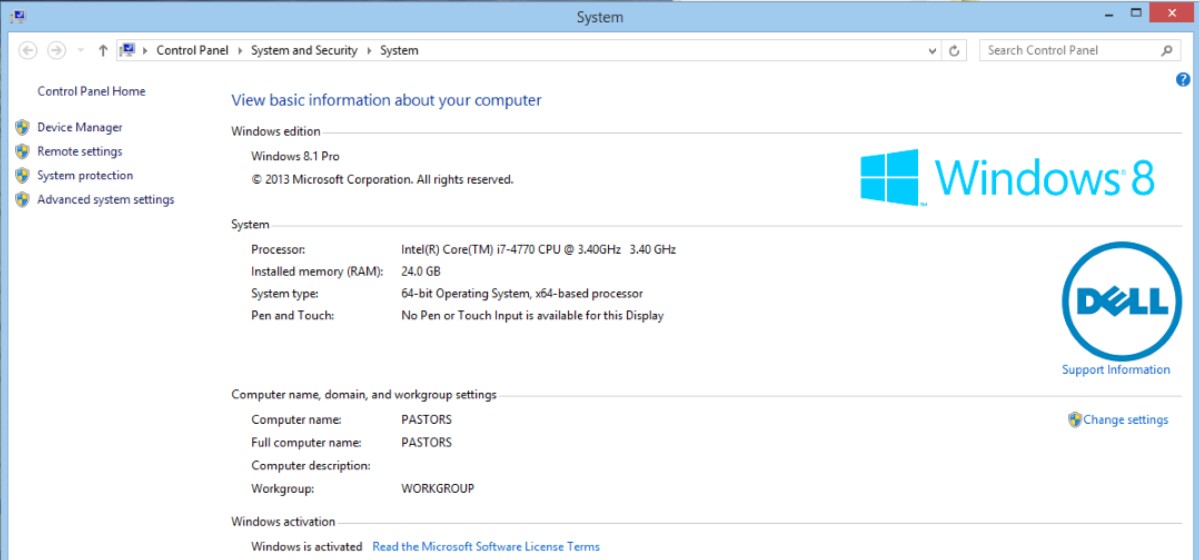Open System protection link
Image resolution: width=1199 pixels, height=560 pixels.
coord(85,175)
